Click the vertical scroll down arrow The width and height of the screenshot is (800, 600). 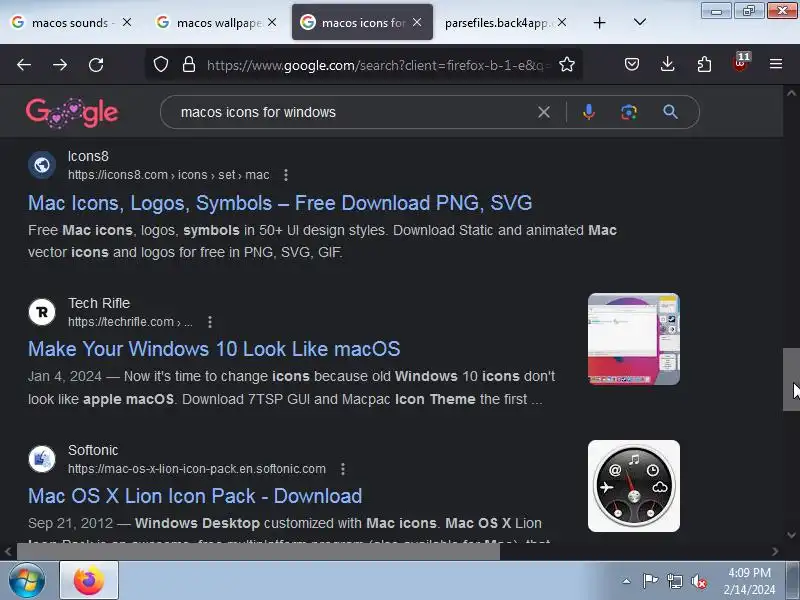(791, 535)
